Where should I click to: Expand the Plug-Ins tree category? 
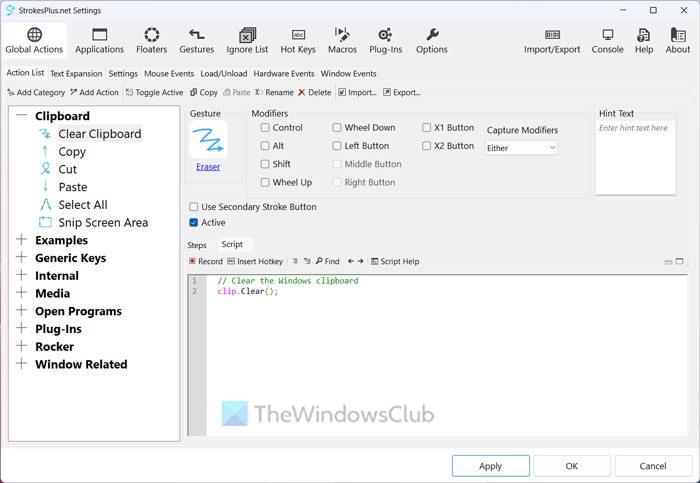click(21, 329)
